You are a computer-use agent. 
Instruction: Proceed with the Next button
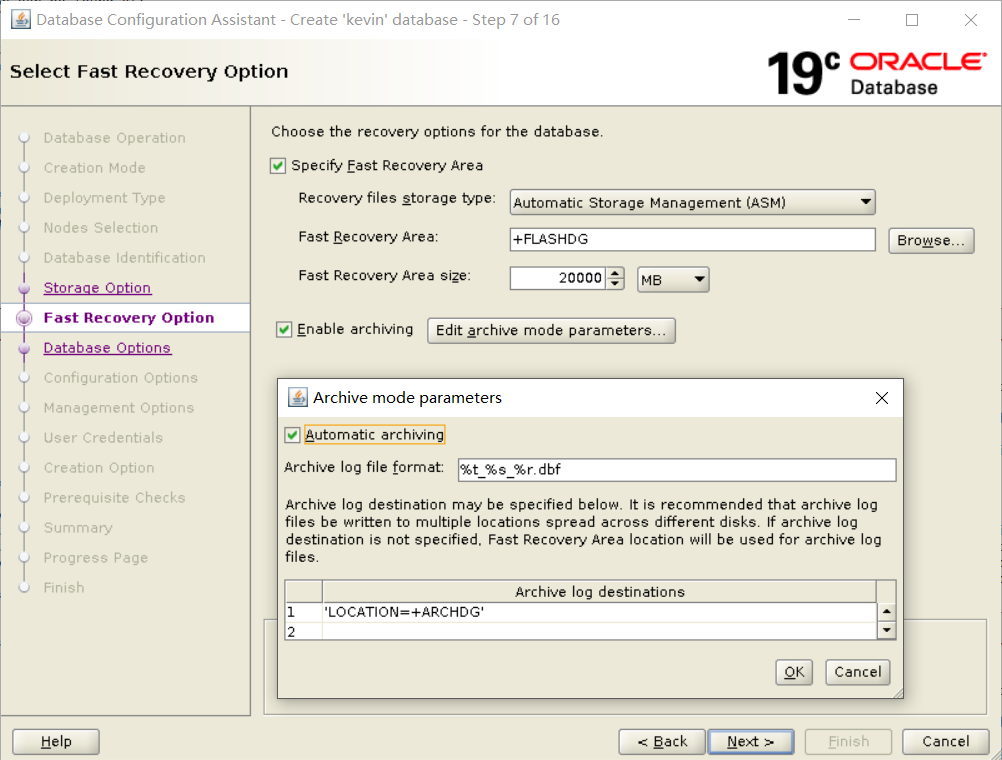tap(751, 741)
